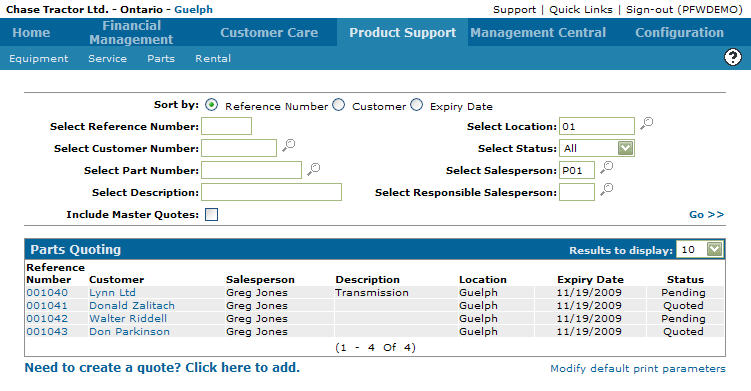Screen dimensions: 751x391
Task: Click Select Part Number lookup magnifier
Action: click(x=313, y=169)
